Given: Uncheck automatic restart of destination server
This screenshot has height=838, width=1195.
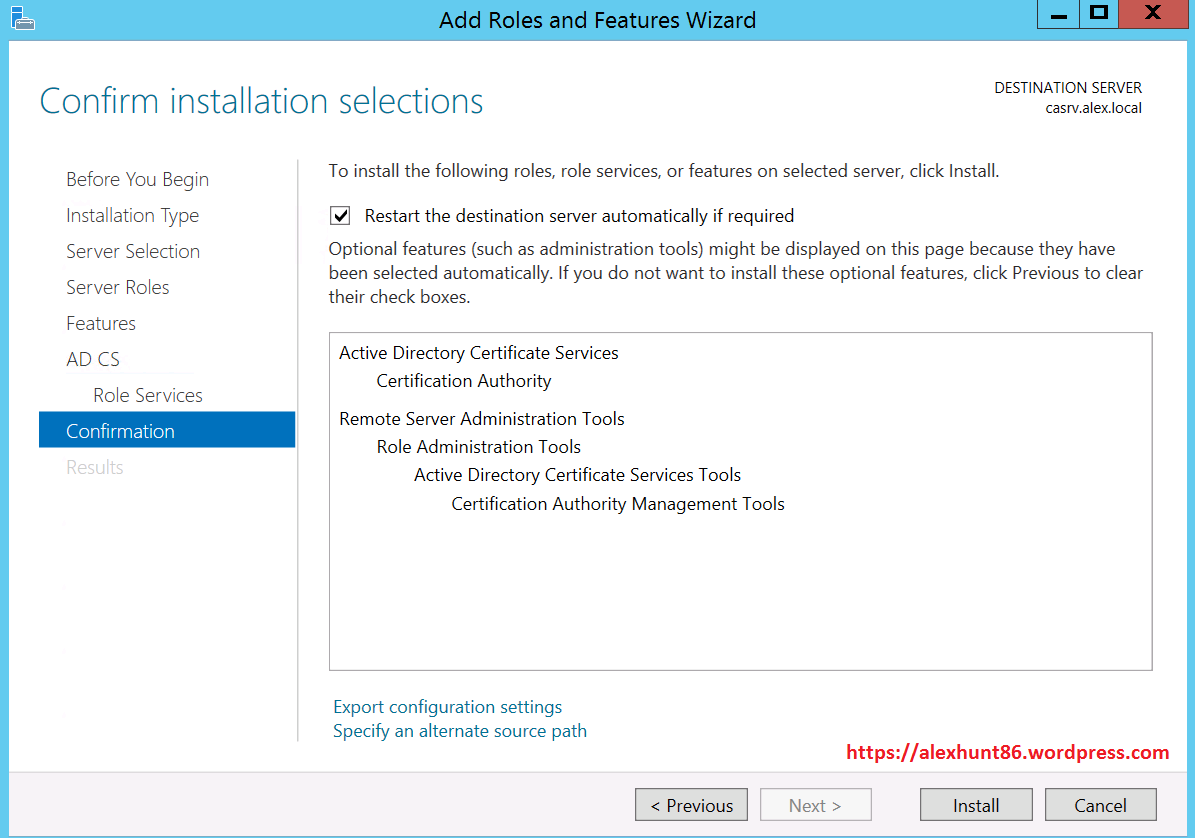Looking at the screenshot, I should [x=341, y=215].
